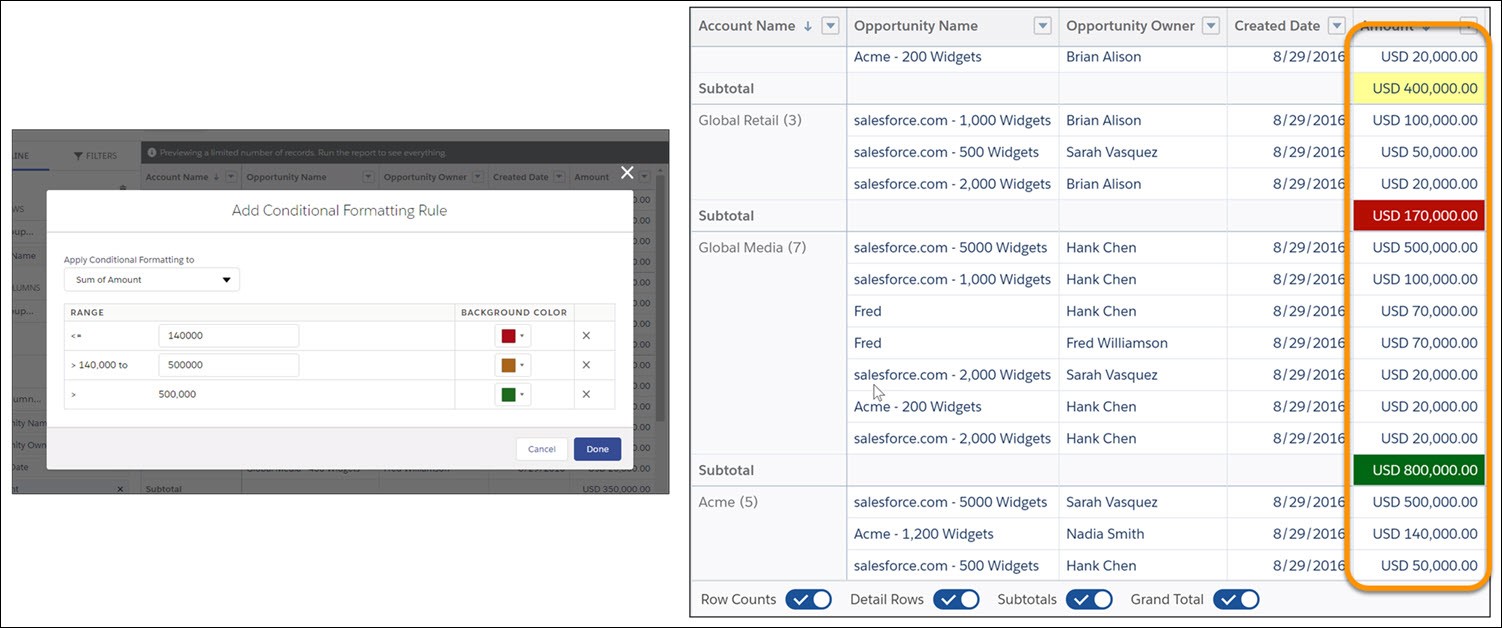This screenshot has height=628, width=1502.
Task: Close the Add Conditional Formatting Rule dialog
Action: pyautogui.click(x=627, y=173)
